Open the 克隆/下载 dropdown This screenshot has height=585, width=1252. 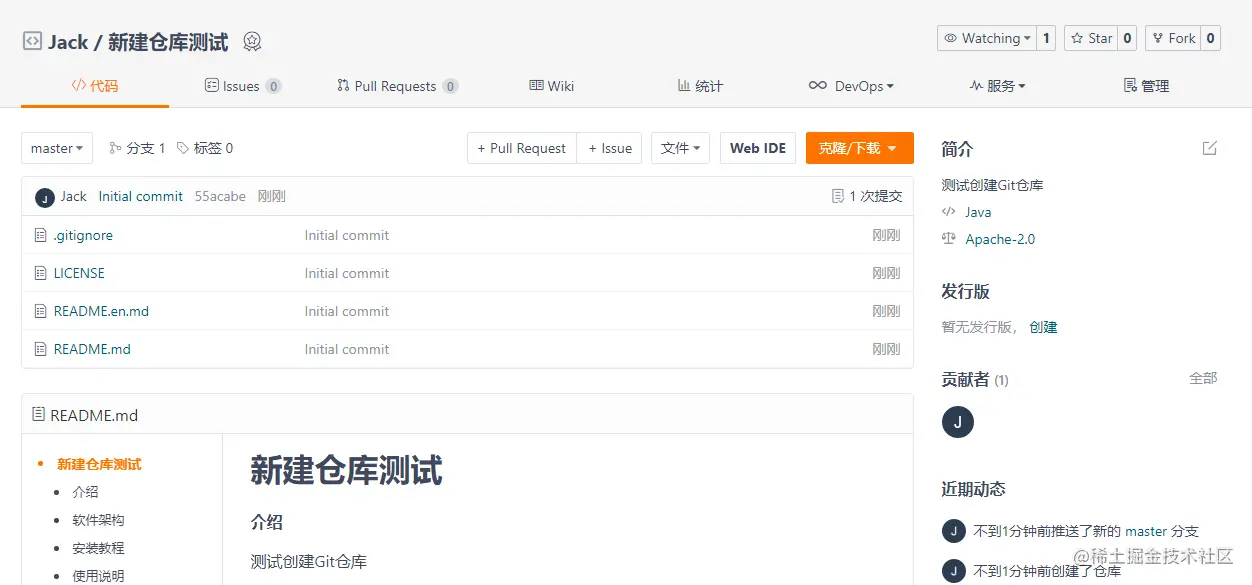[860, 148]
